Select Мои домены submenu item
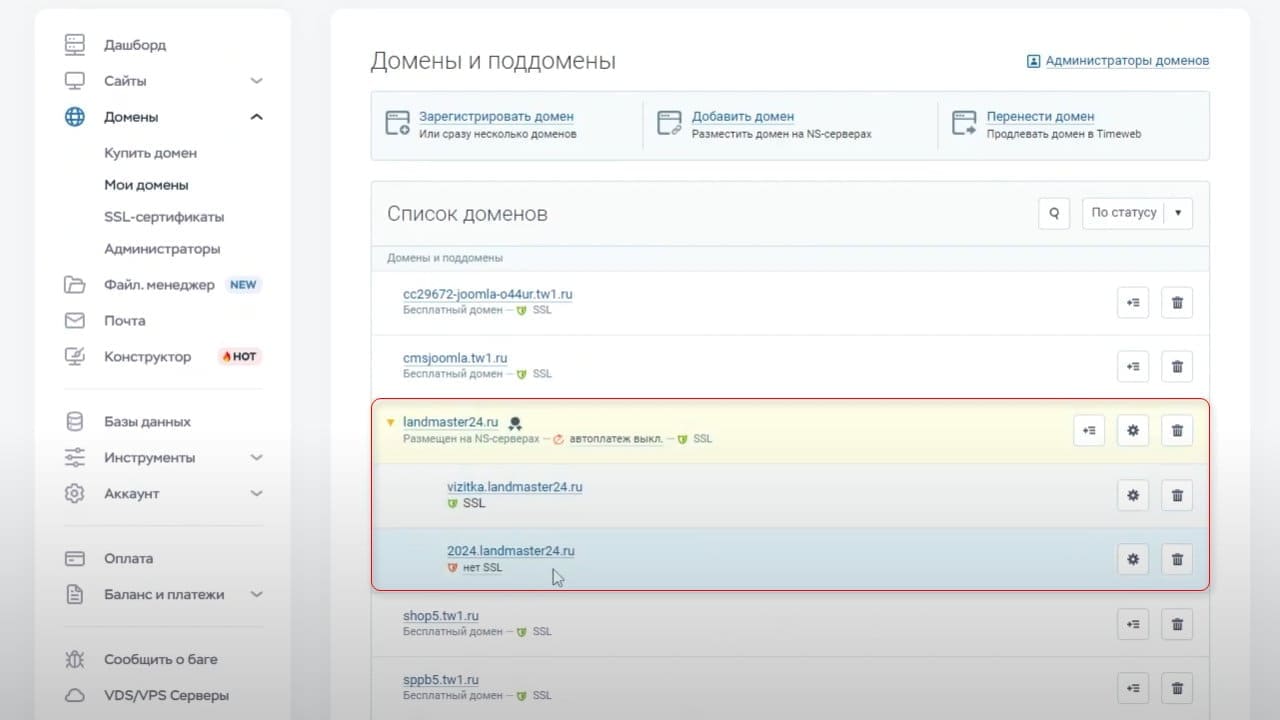The image size is (1280, 720). 146,185
